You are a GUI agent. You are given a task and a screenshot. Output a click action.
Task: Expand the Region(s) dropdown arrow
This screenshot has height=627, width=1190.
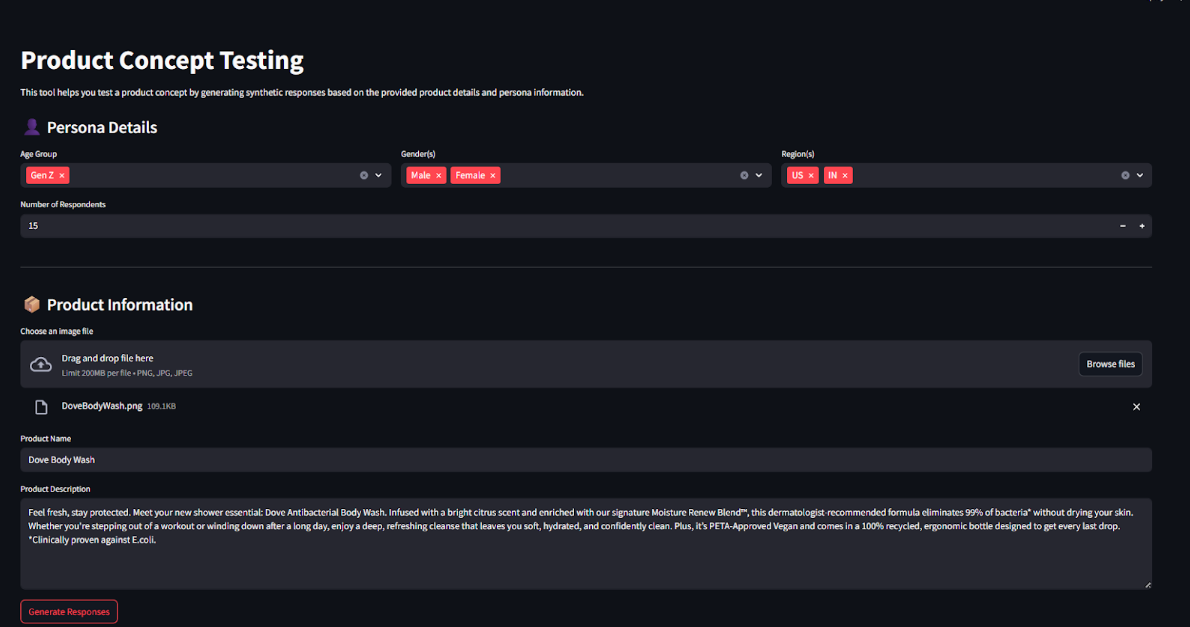(x=1140, y=175)
